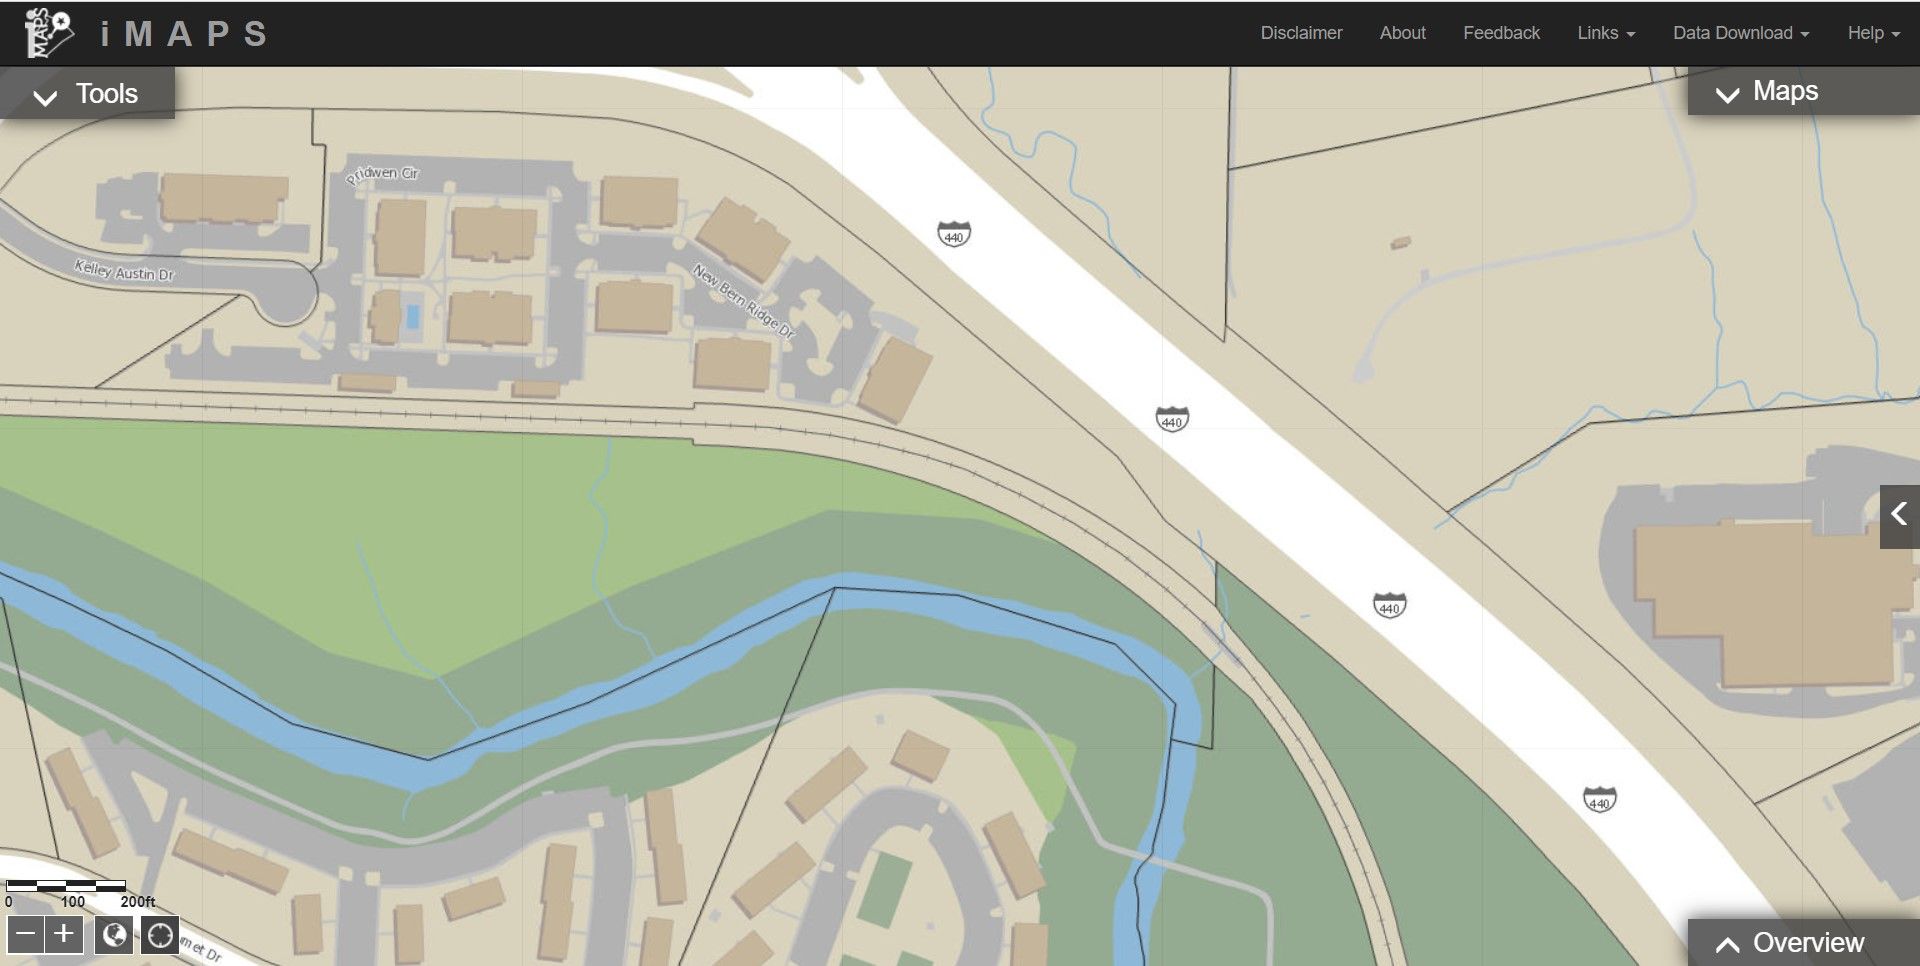This screenshot has height=966, width=1920.
Task: Open the Overview panel
Action: coord(1790,942)
